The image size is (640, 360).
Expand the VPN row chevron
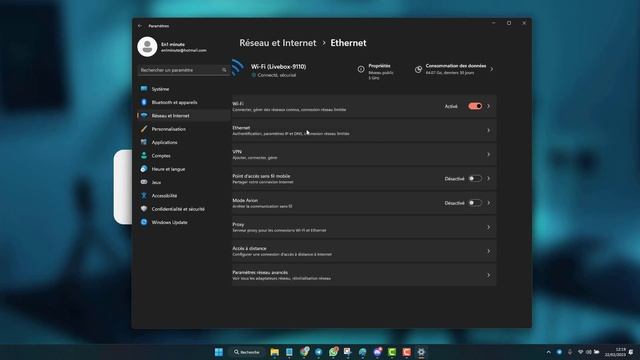[x=489, y=154]
